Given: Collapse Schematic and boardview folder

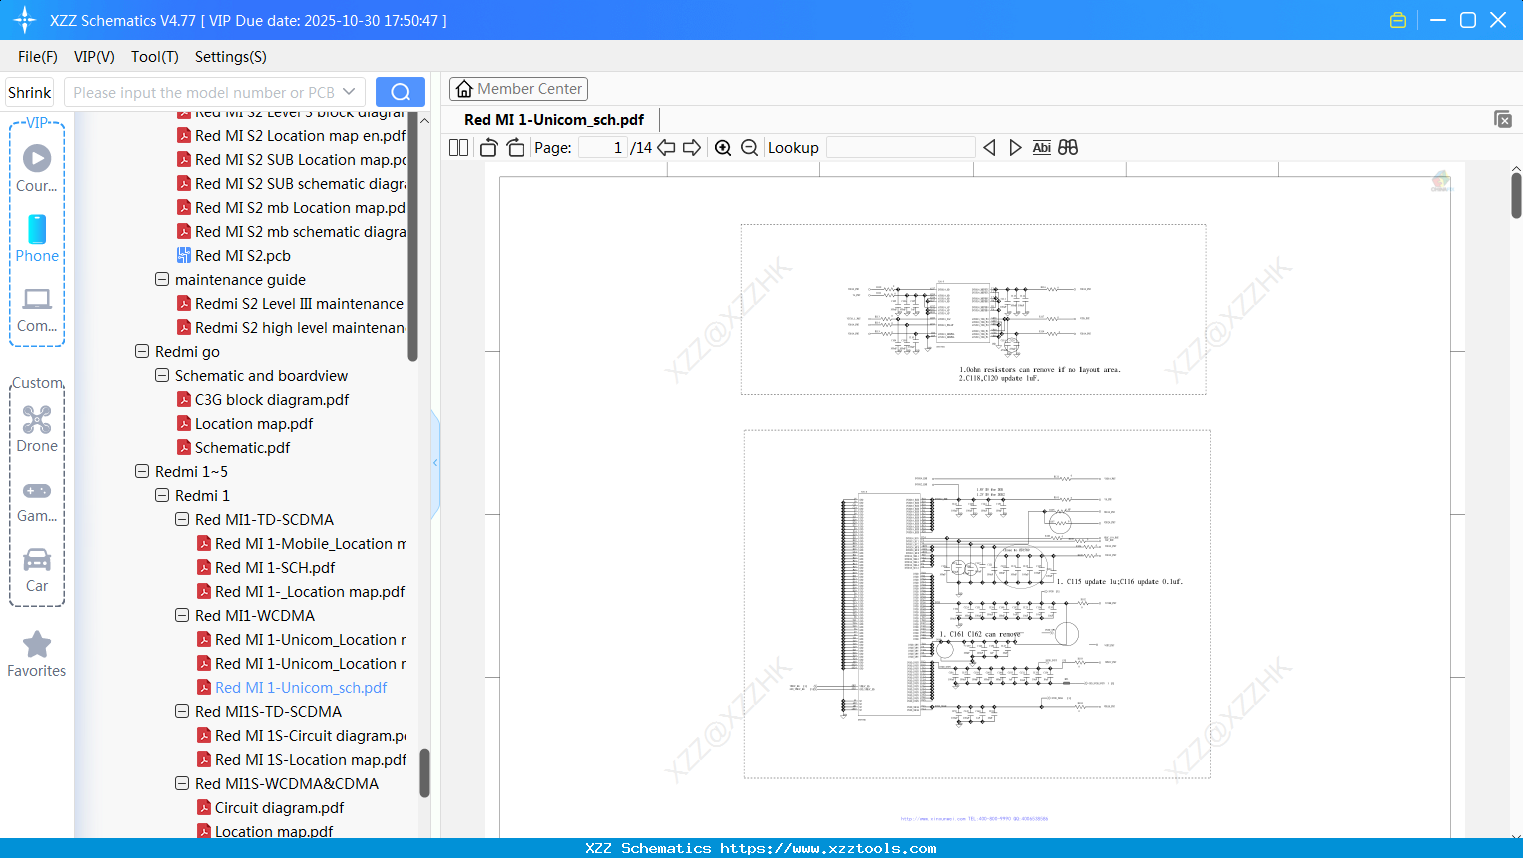Looking at the screenshot, I should click(162, 375).
